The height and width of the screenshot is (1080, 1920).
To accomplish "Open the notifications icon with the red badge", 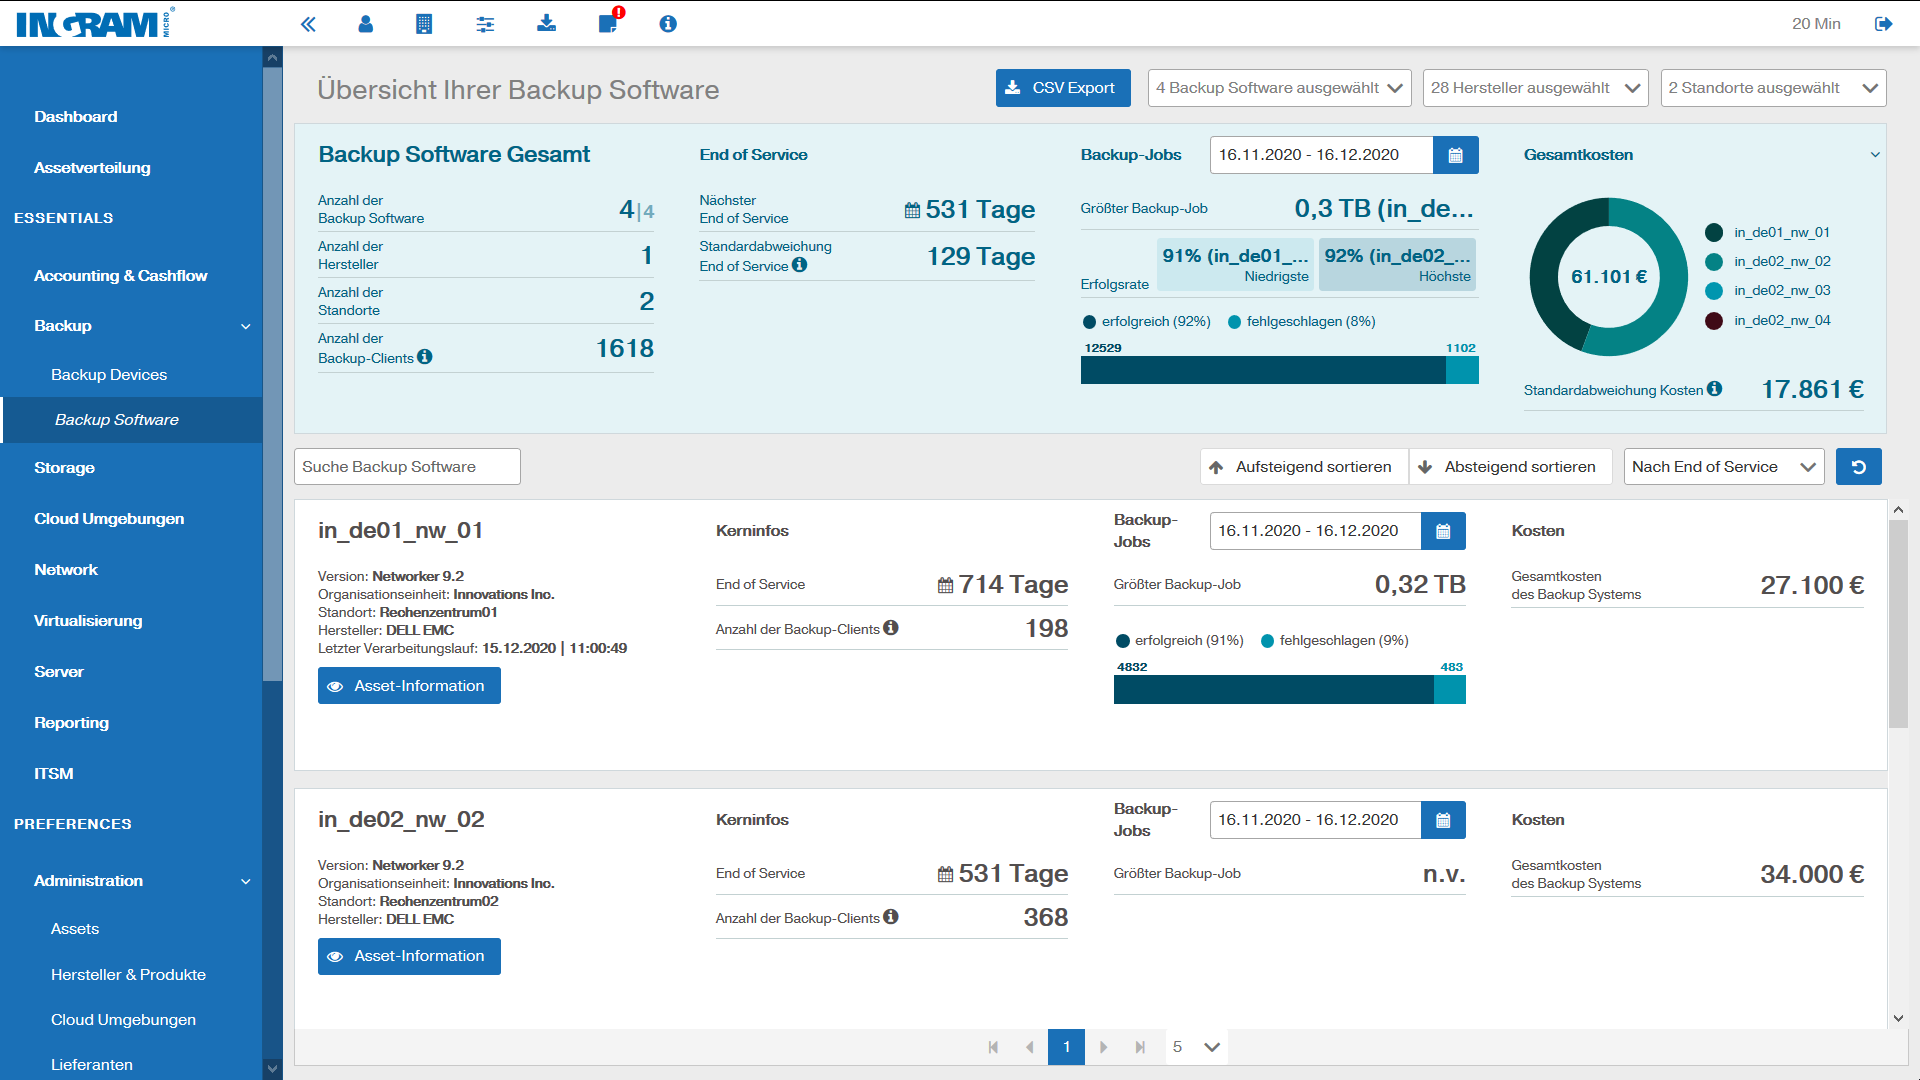I will 609,22.
